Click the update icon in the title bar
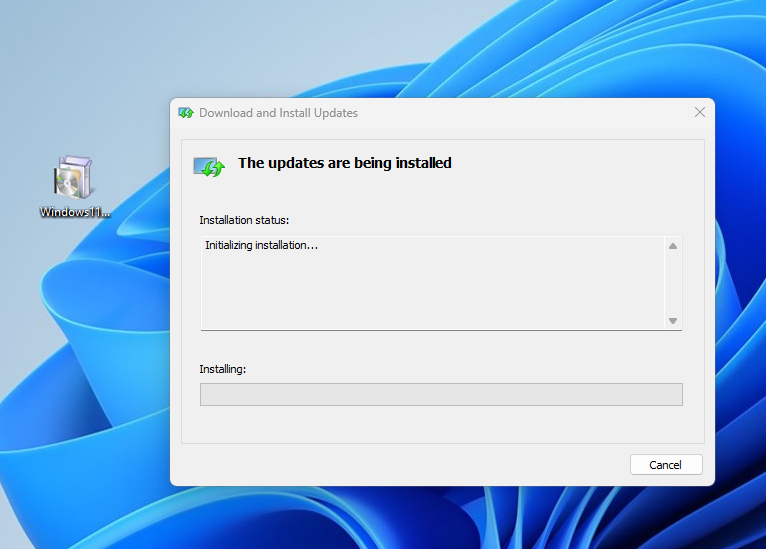The image size is (766, 549). (186, 113)
